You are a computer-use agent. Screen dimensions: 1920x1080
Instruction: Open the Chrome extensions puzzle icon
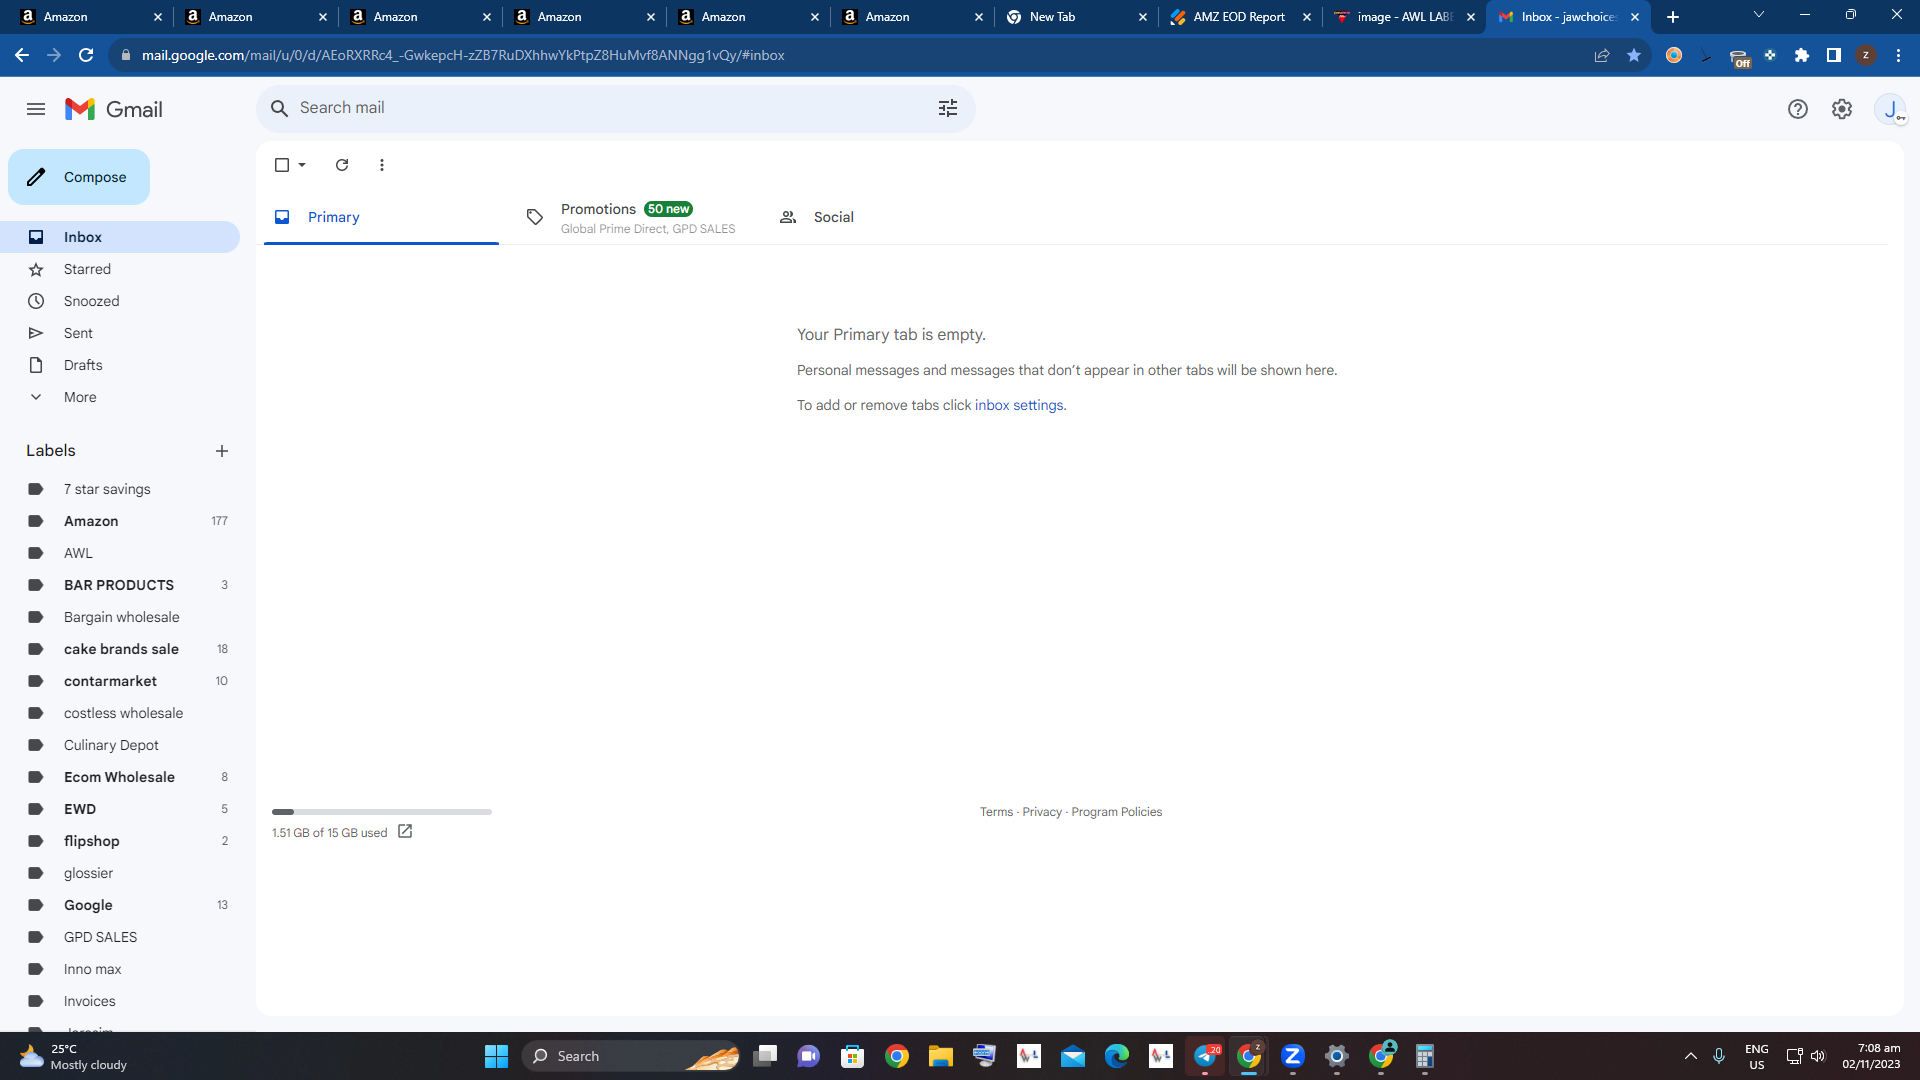click(x=1802, y=55)
